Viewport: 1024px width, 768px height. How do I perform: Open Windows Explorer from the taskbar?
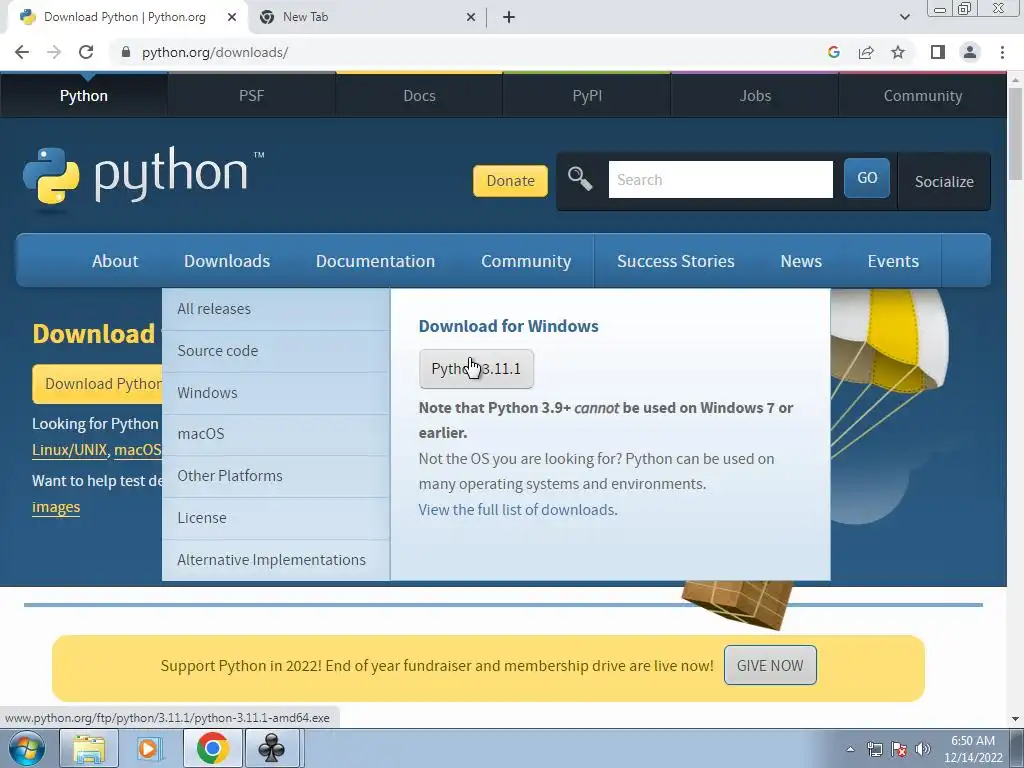click(x=89, y=748)
